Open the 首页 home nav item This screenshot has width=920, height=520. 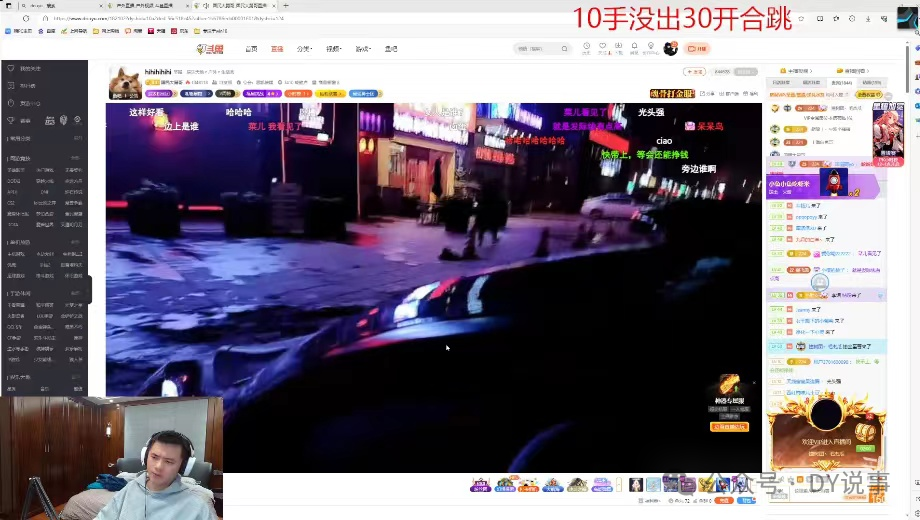pos(251,49)
